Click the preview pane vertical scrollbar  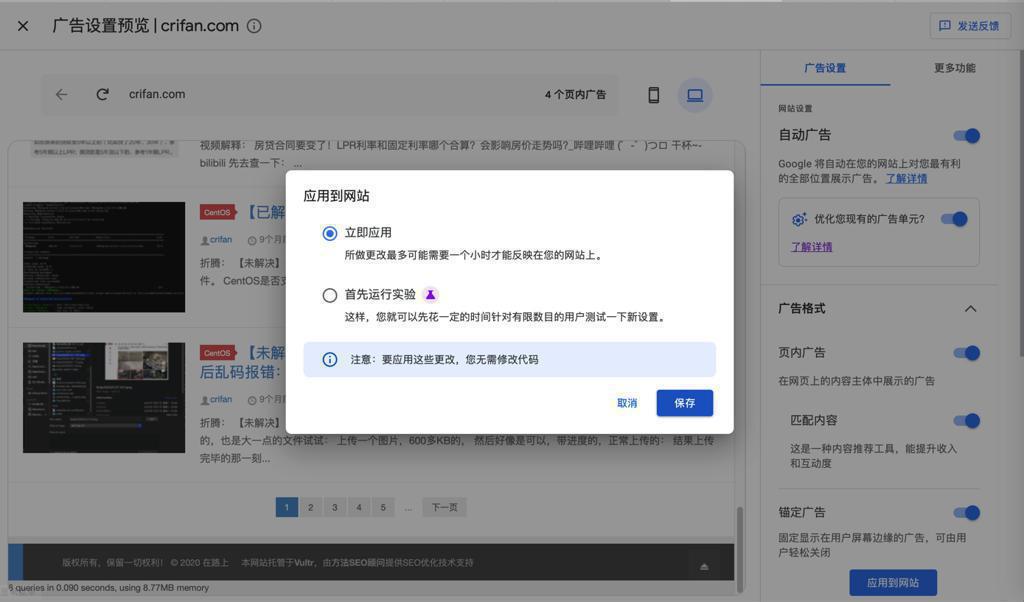pyautogui.click(x=740, y=550)
